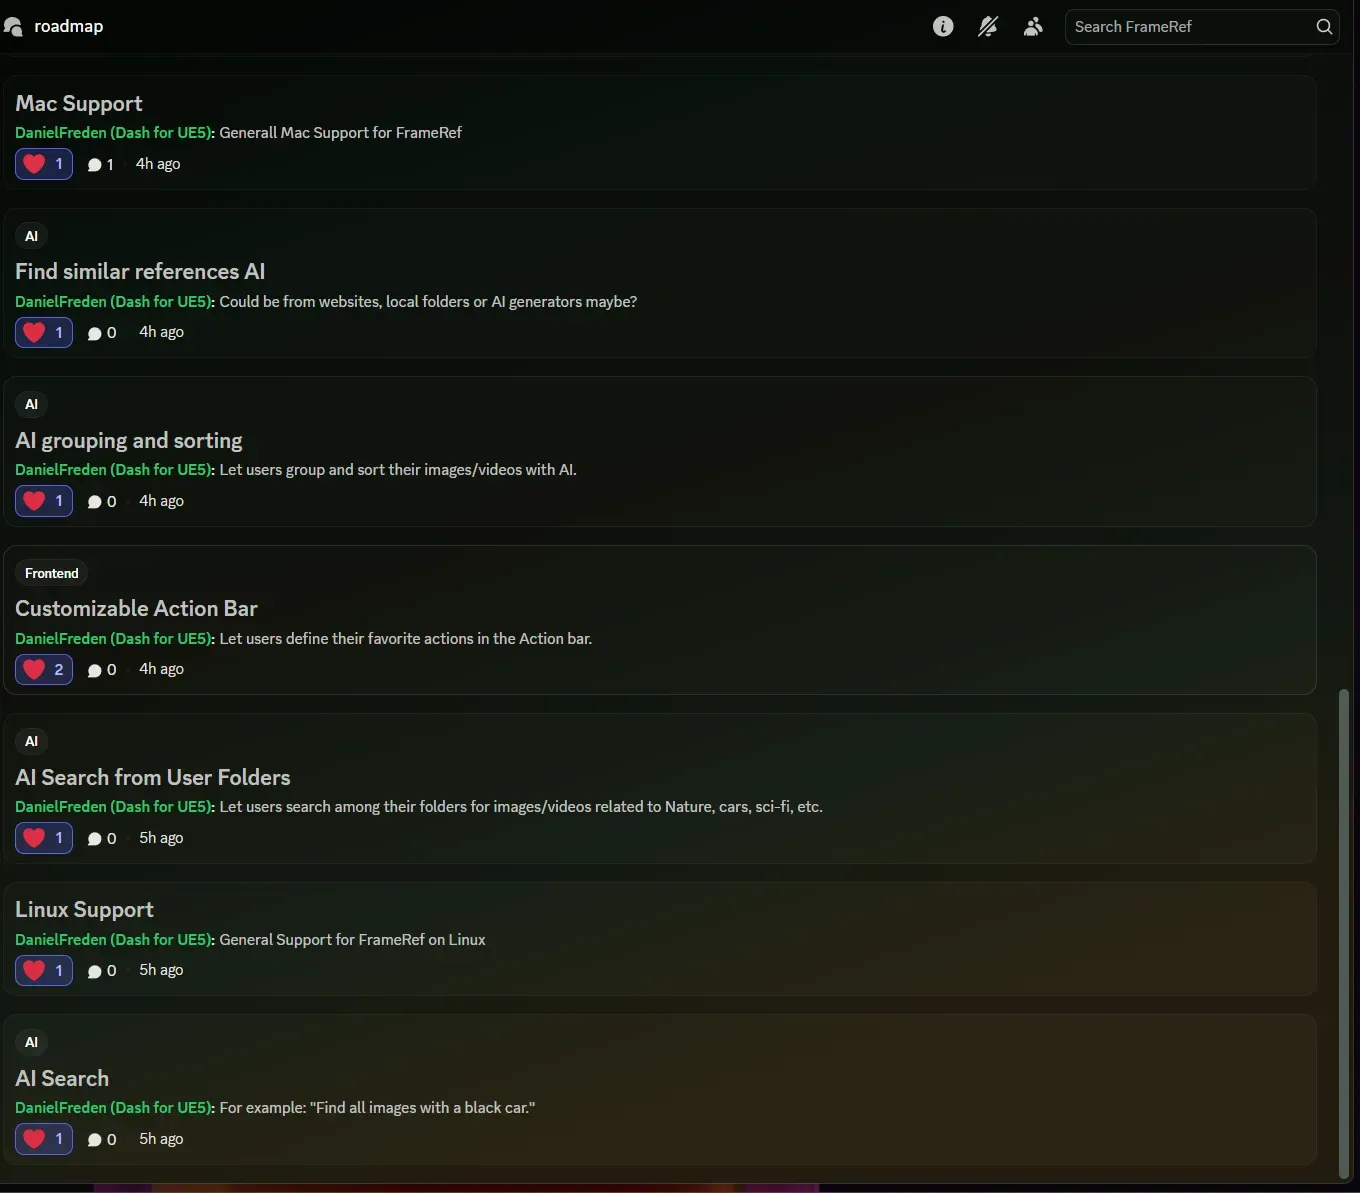Toggle heart reaction on Mac Support
This screenshot has height=1193, width=1360.
[x=44, y=164]
